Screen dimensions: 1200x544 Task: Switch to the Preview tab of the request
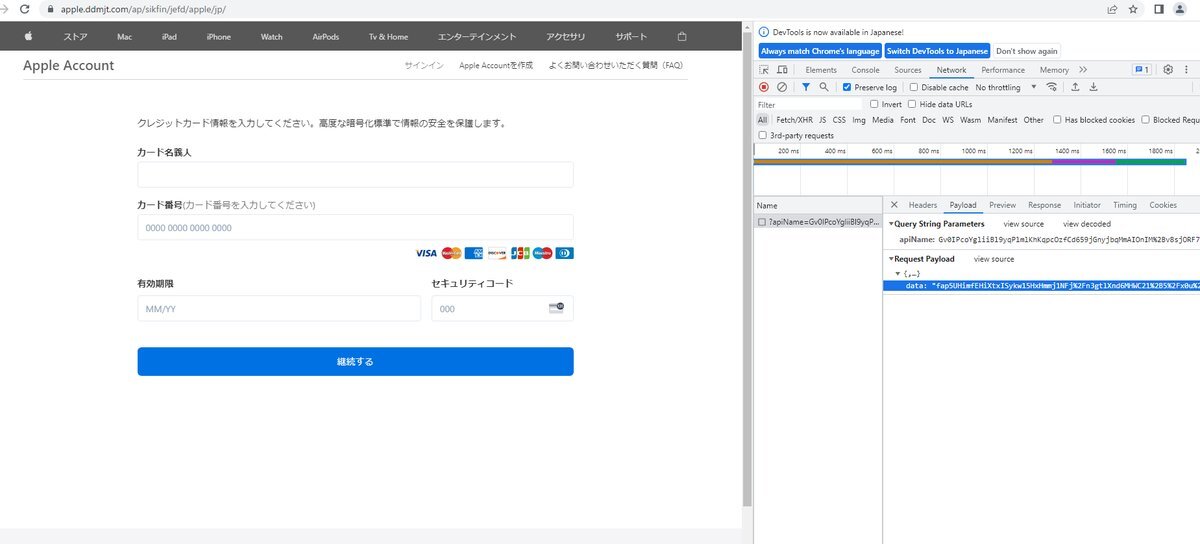pyautogui.click(x=1002, y=205)
